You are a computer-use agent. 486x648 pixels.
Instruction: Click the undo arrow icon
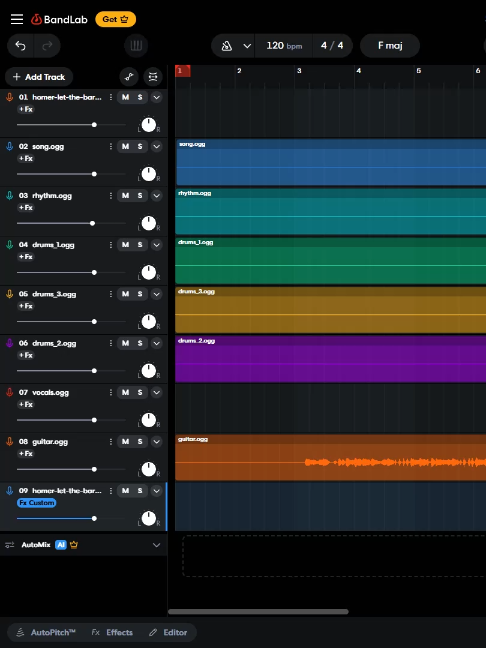(x=20, y=45)
